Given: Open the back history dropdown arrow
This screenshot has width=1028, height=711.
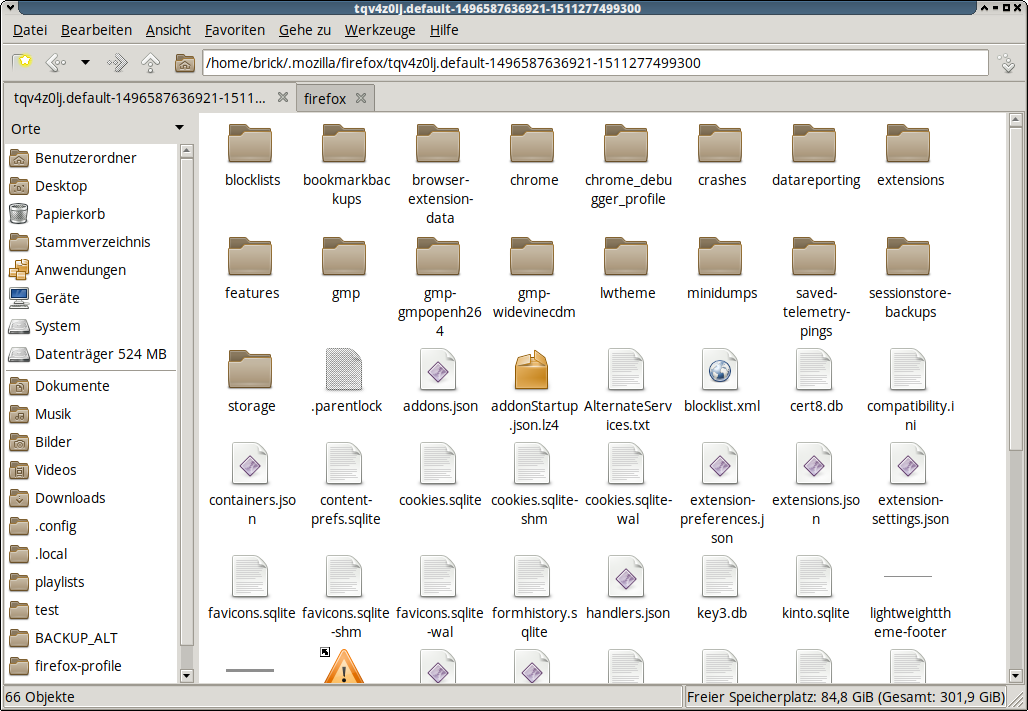Looking at the screenshot, I should 85,63.
